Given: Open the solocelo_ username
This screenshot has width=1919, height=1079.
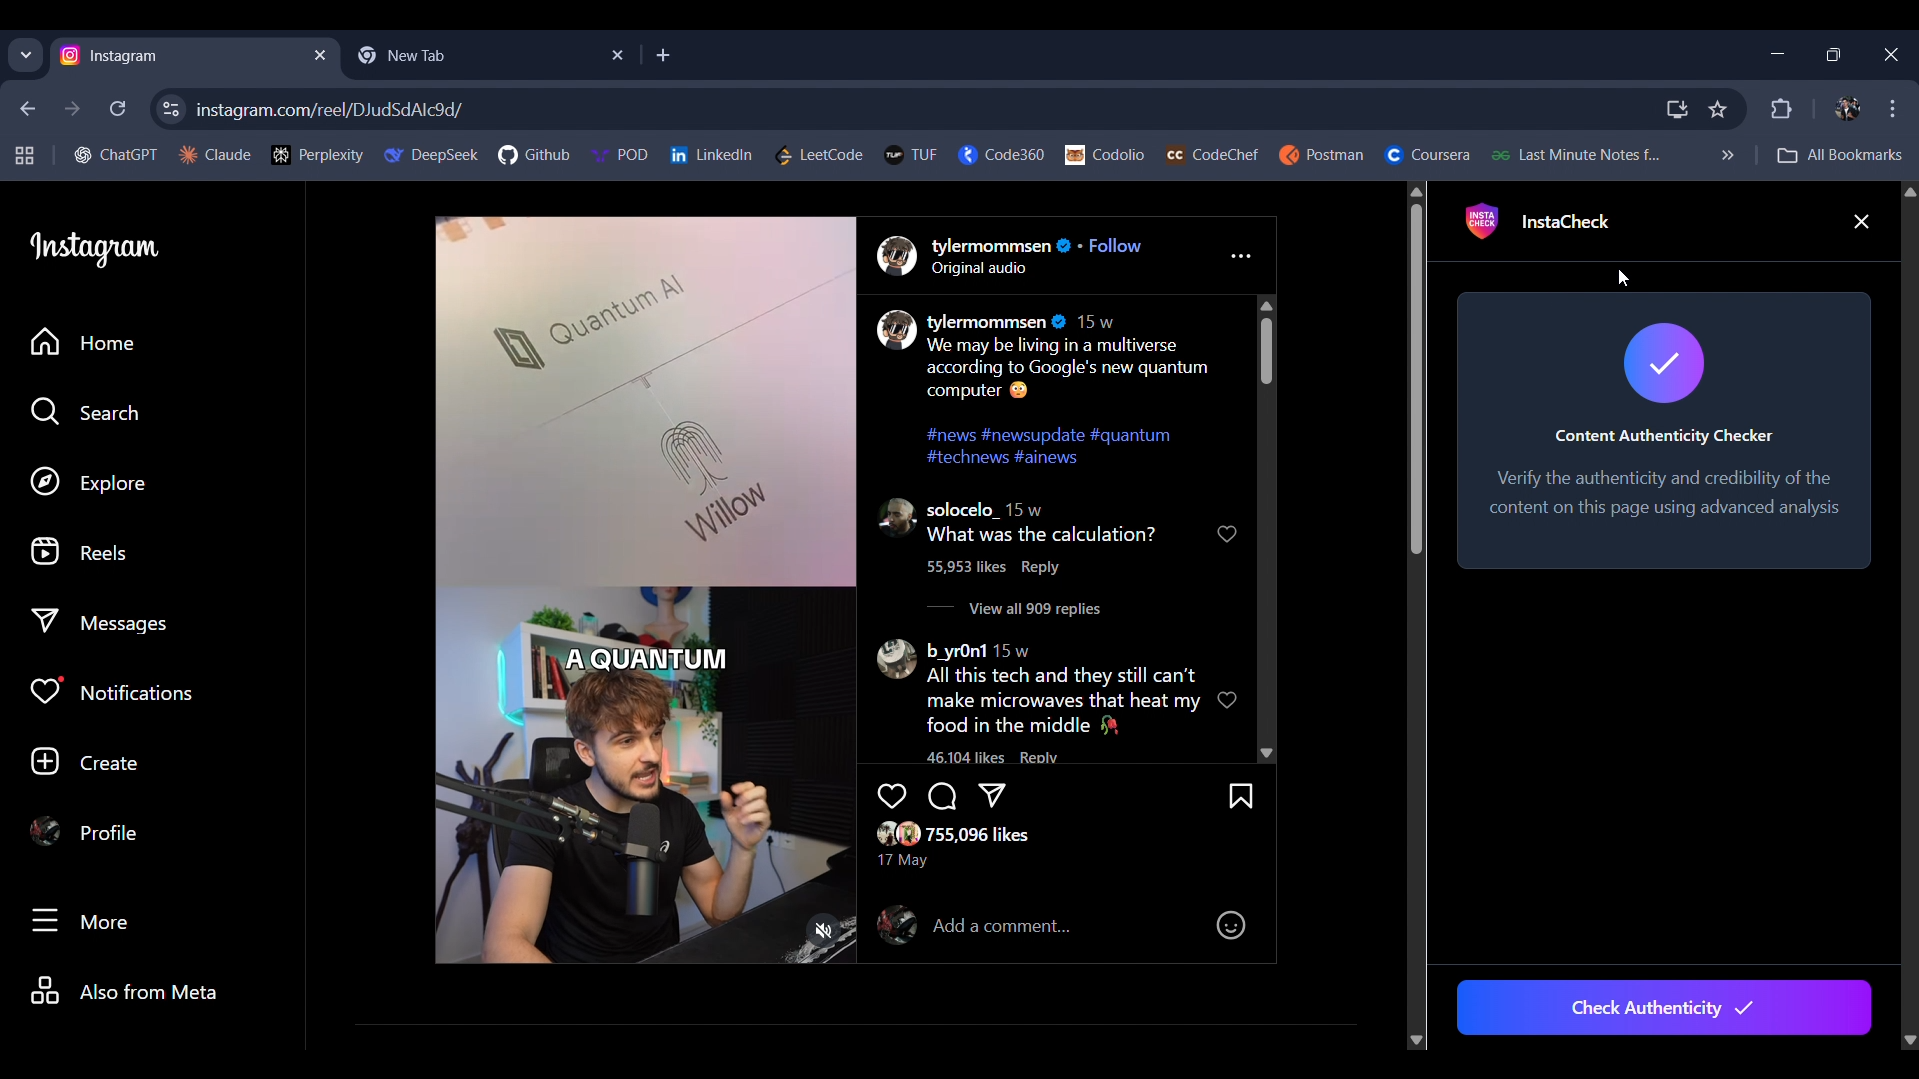Looking at the screenshot, I should coord(962,510).
